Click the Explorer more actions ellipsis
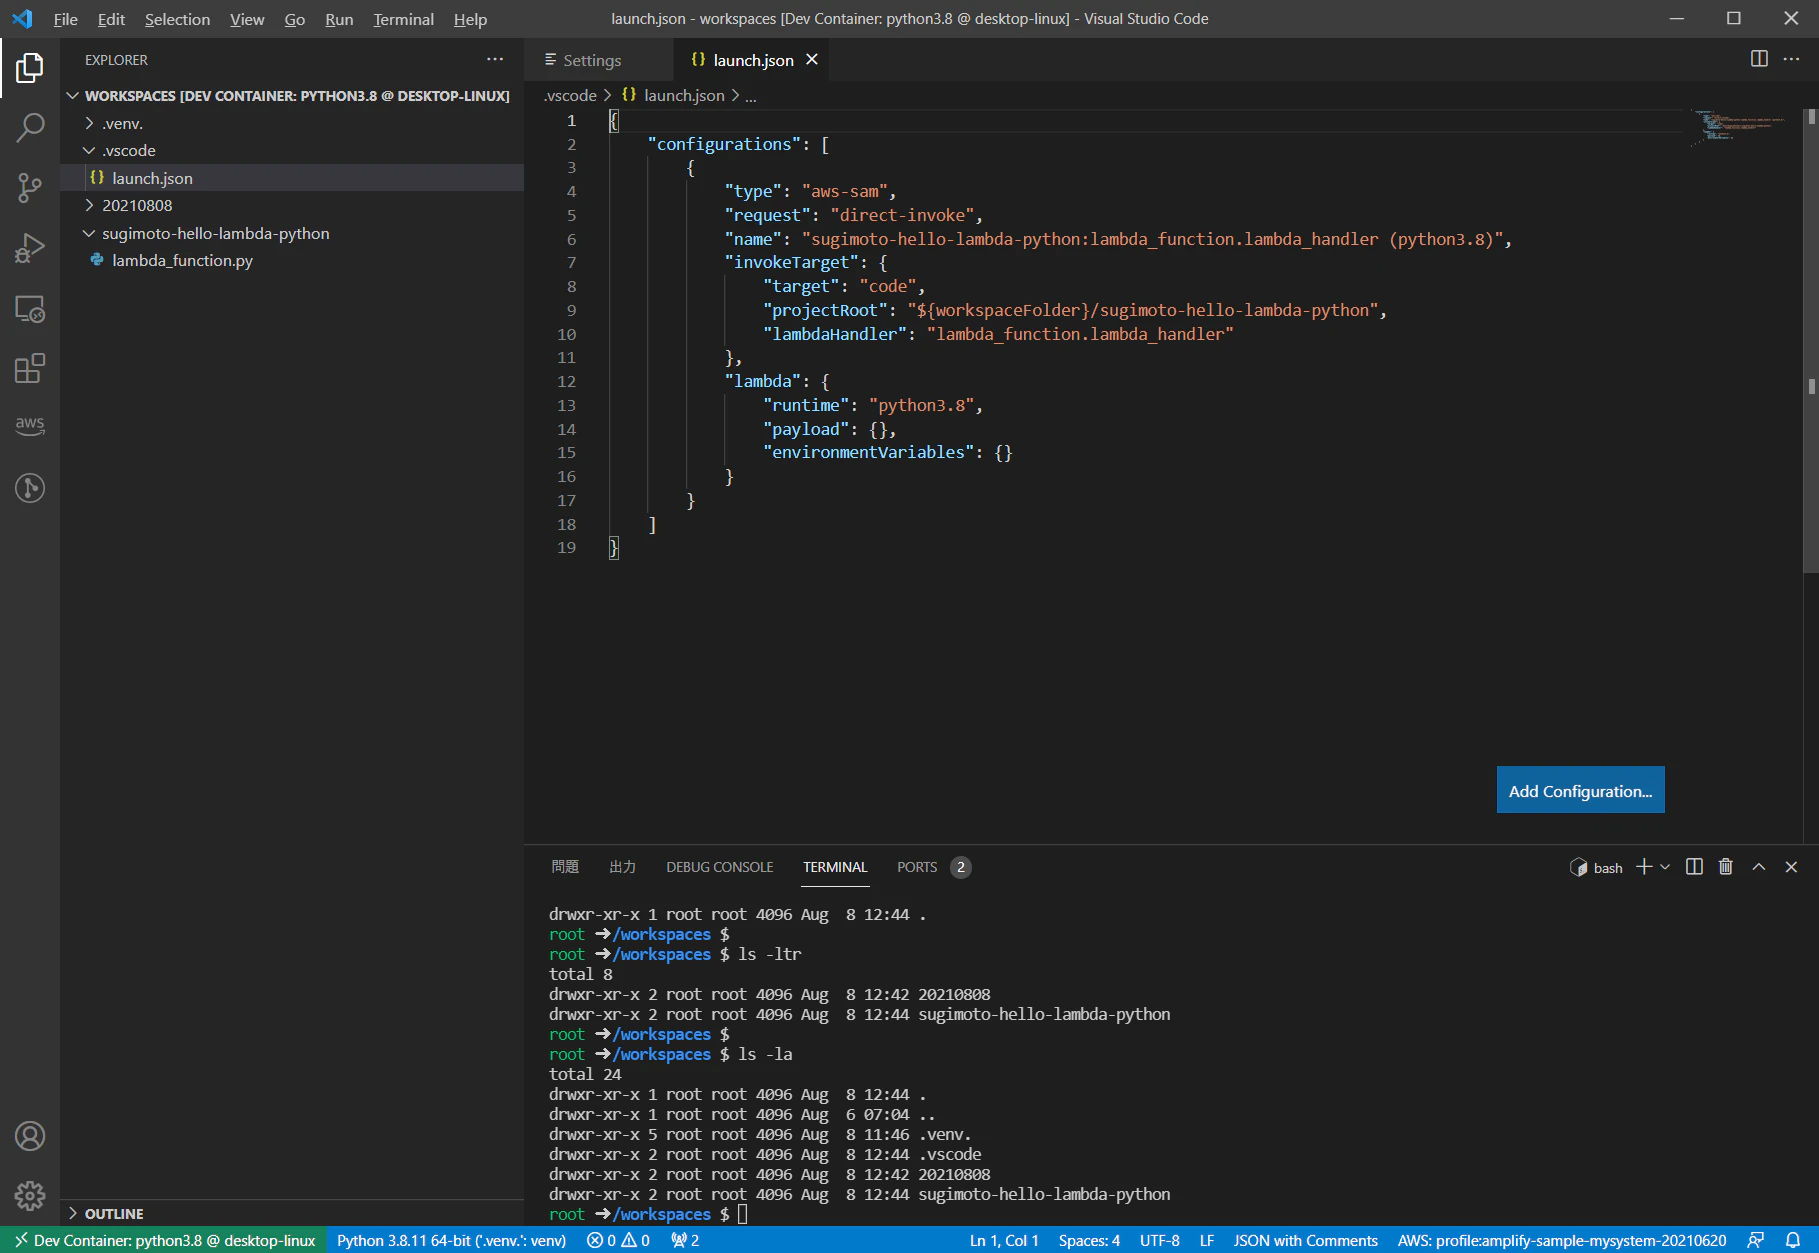This screenshot has height=1253, width=1819. tap(495, 60)
